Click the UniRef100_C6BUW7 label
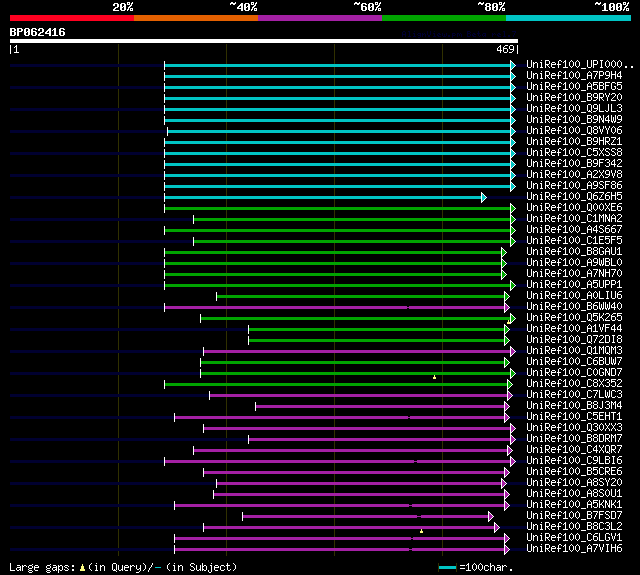The height and width of the screenshot is (575, 640). [x=574, y=362]
